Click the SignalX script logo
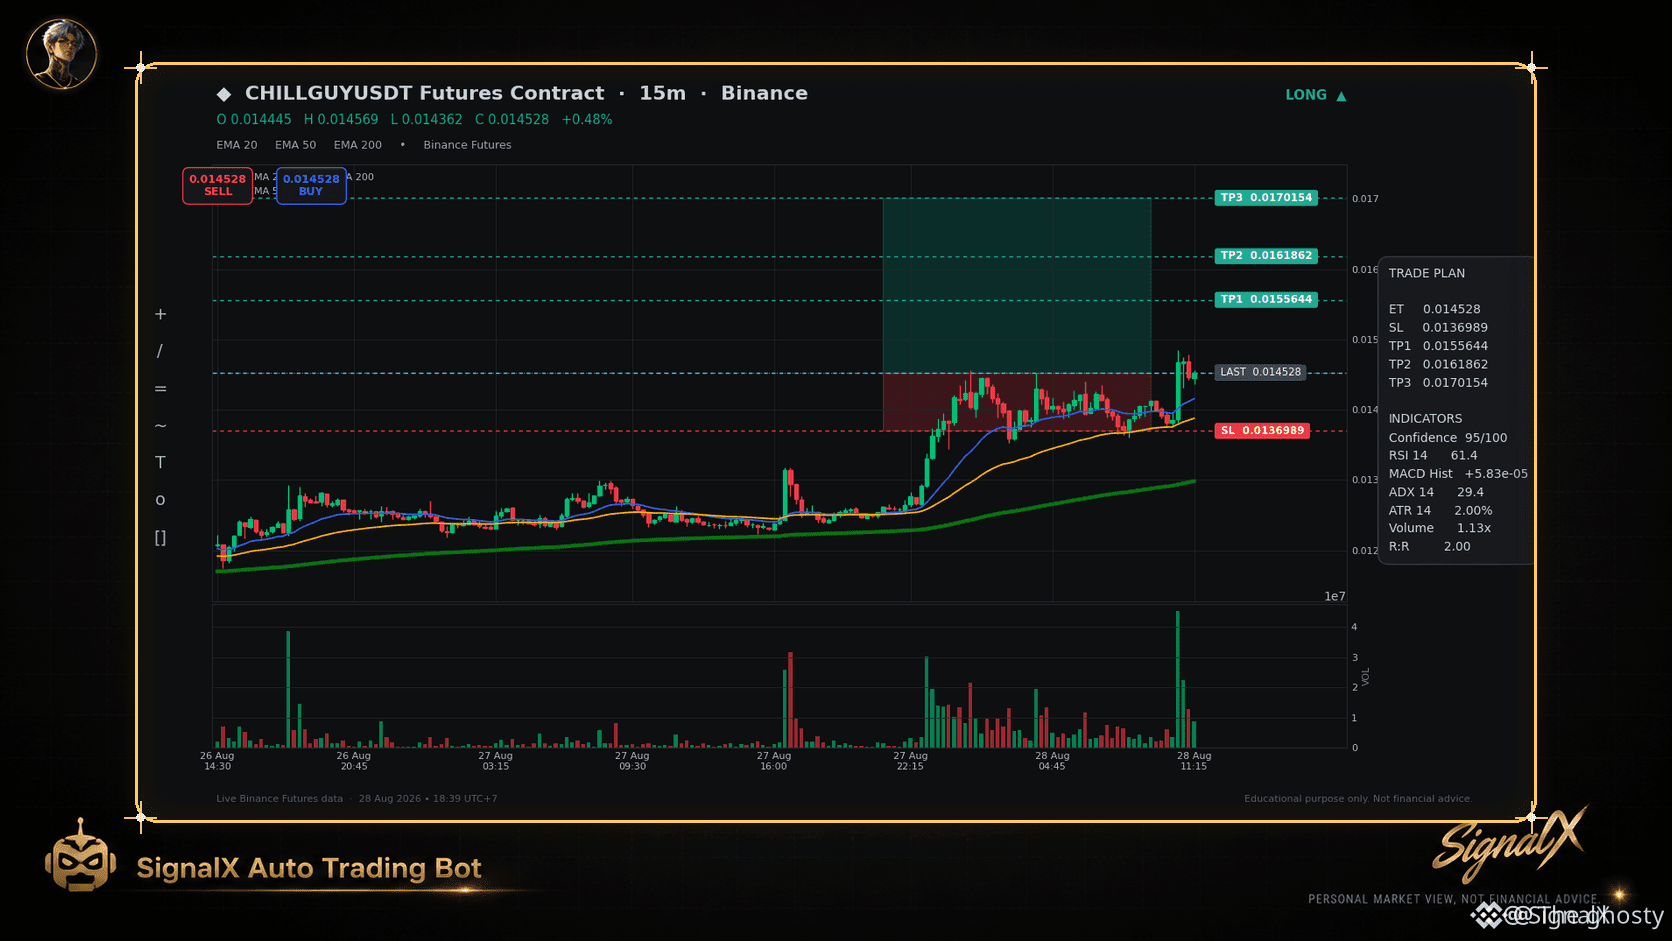The height and width of the screenshot is (941, 1672). pos(1509,843)
